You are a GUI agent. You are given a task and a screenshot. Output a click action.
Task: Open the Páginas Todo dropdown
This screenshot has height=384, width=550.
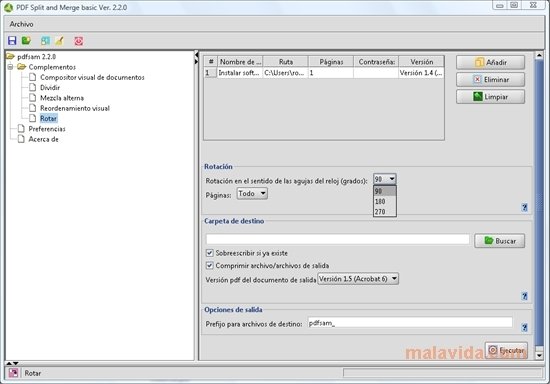252,194
